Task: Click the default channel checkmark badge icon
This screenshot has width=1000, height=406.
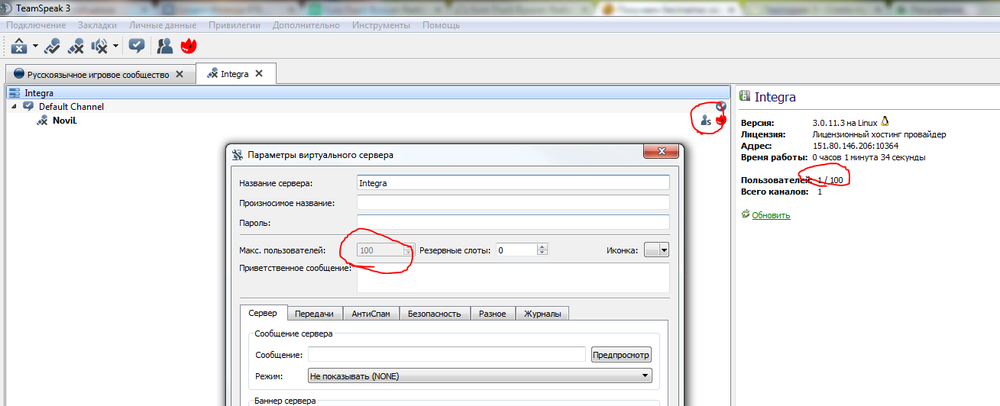Action: 721,106
